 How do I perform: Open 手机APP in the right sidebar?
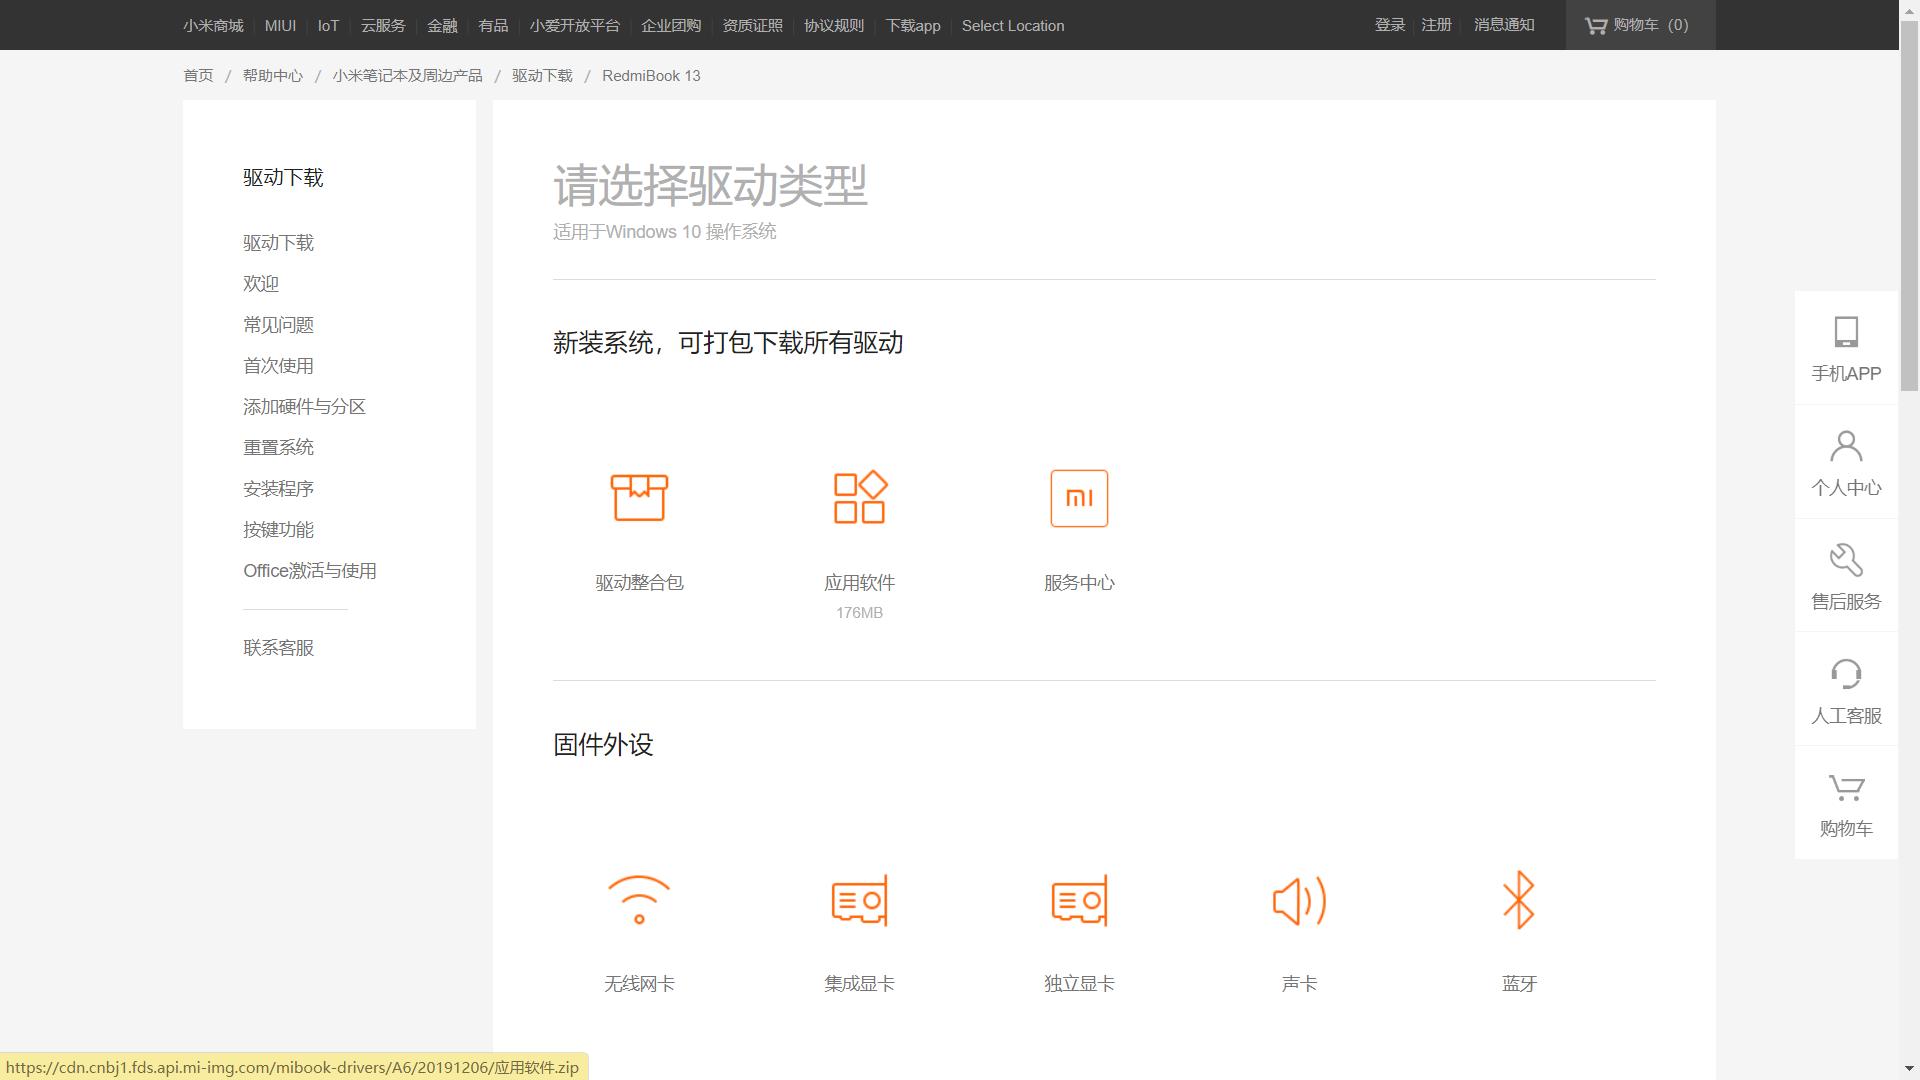(1846, 348)
